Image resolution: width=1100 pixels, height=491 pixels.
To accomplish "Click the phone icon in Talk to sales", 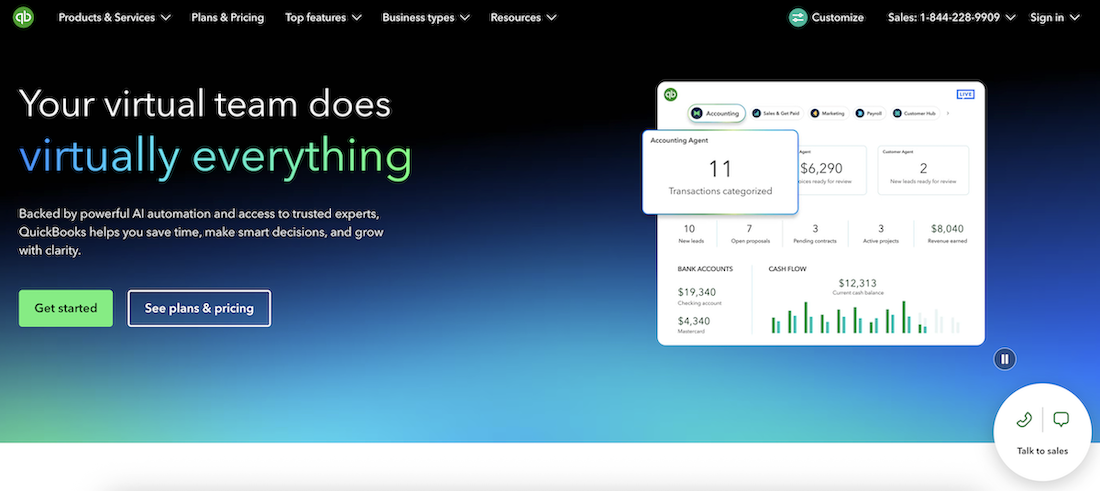I will [x=1024, y=419].
